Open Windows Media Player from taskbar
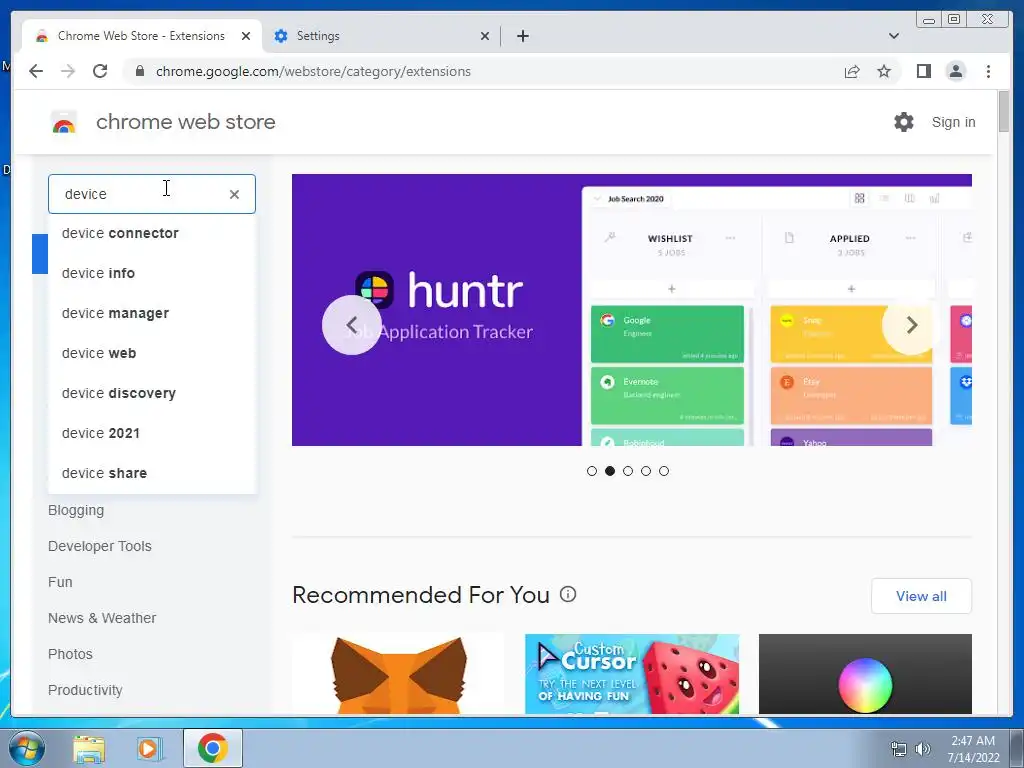This screenshot has width=1024, height=768. [149, 748]
